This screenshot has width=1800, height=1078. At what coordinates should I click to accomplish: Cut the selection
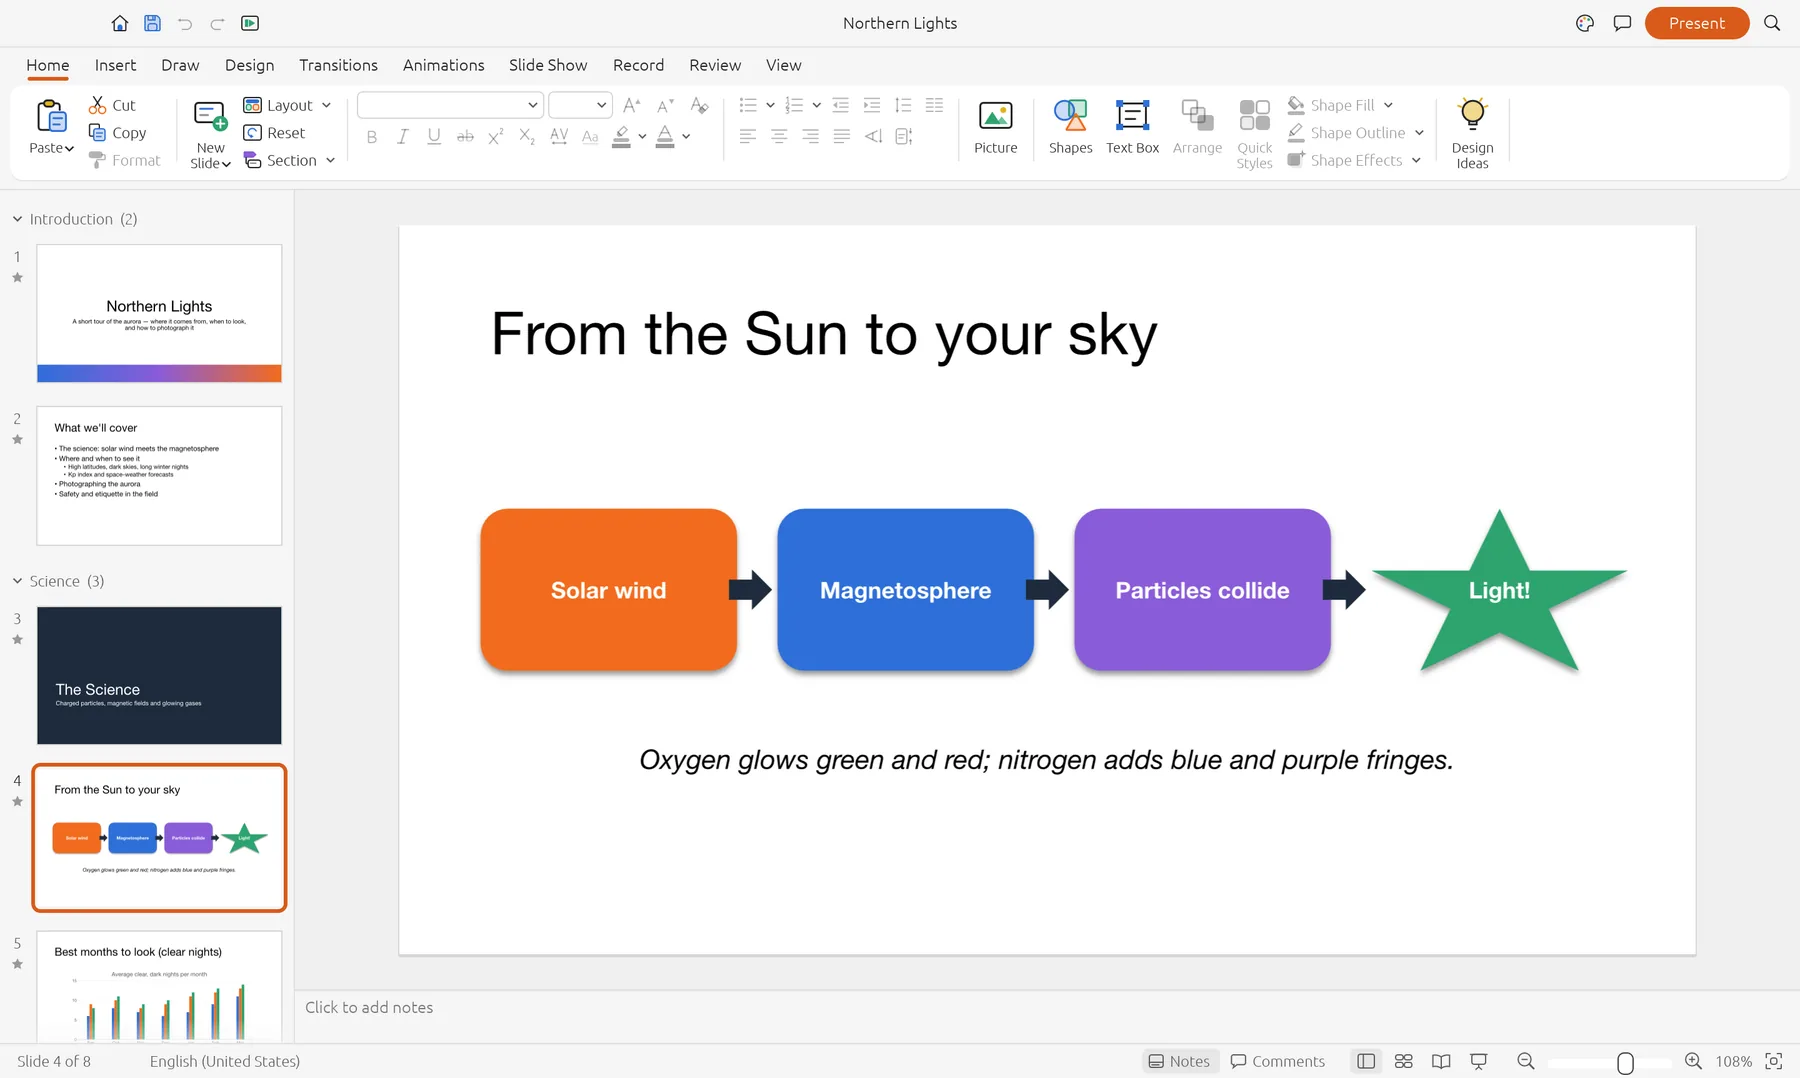(112, 105)
